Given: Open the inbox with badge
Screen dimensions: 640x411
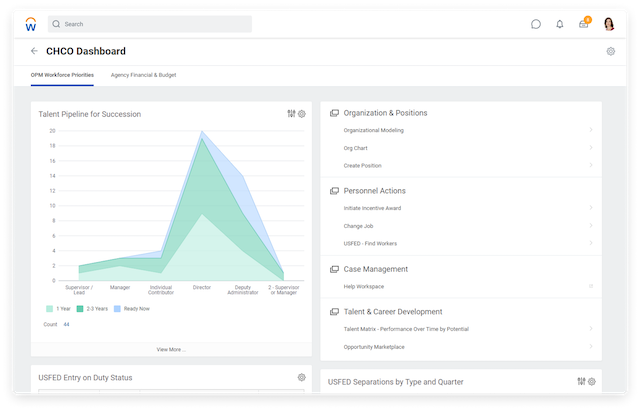Looking at the screenshot, I should click(x=584, y=24).
